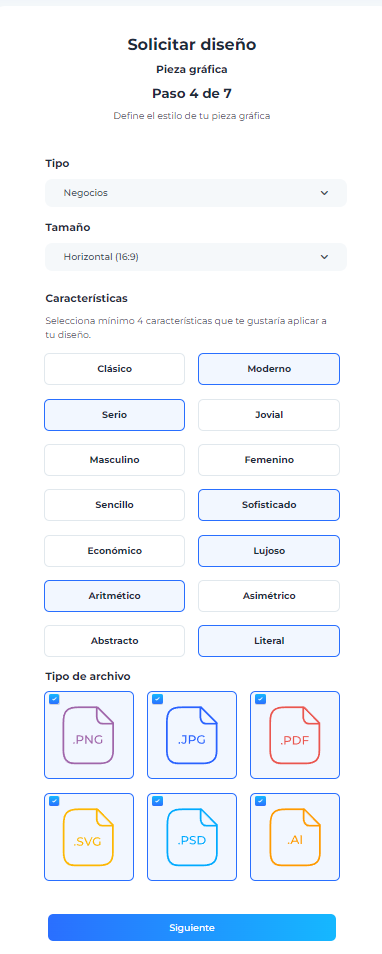Pick the .PSD file icon
This screenshot has height=954, width=382.
point(192,837)
